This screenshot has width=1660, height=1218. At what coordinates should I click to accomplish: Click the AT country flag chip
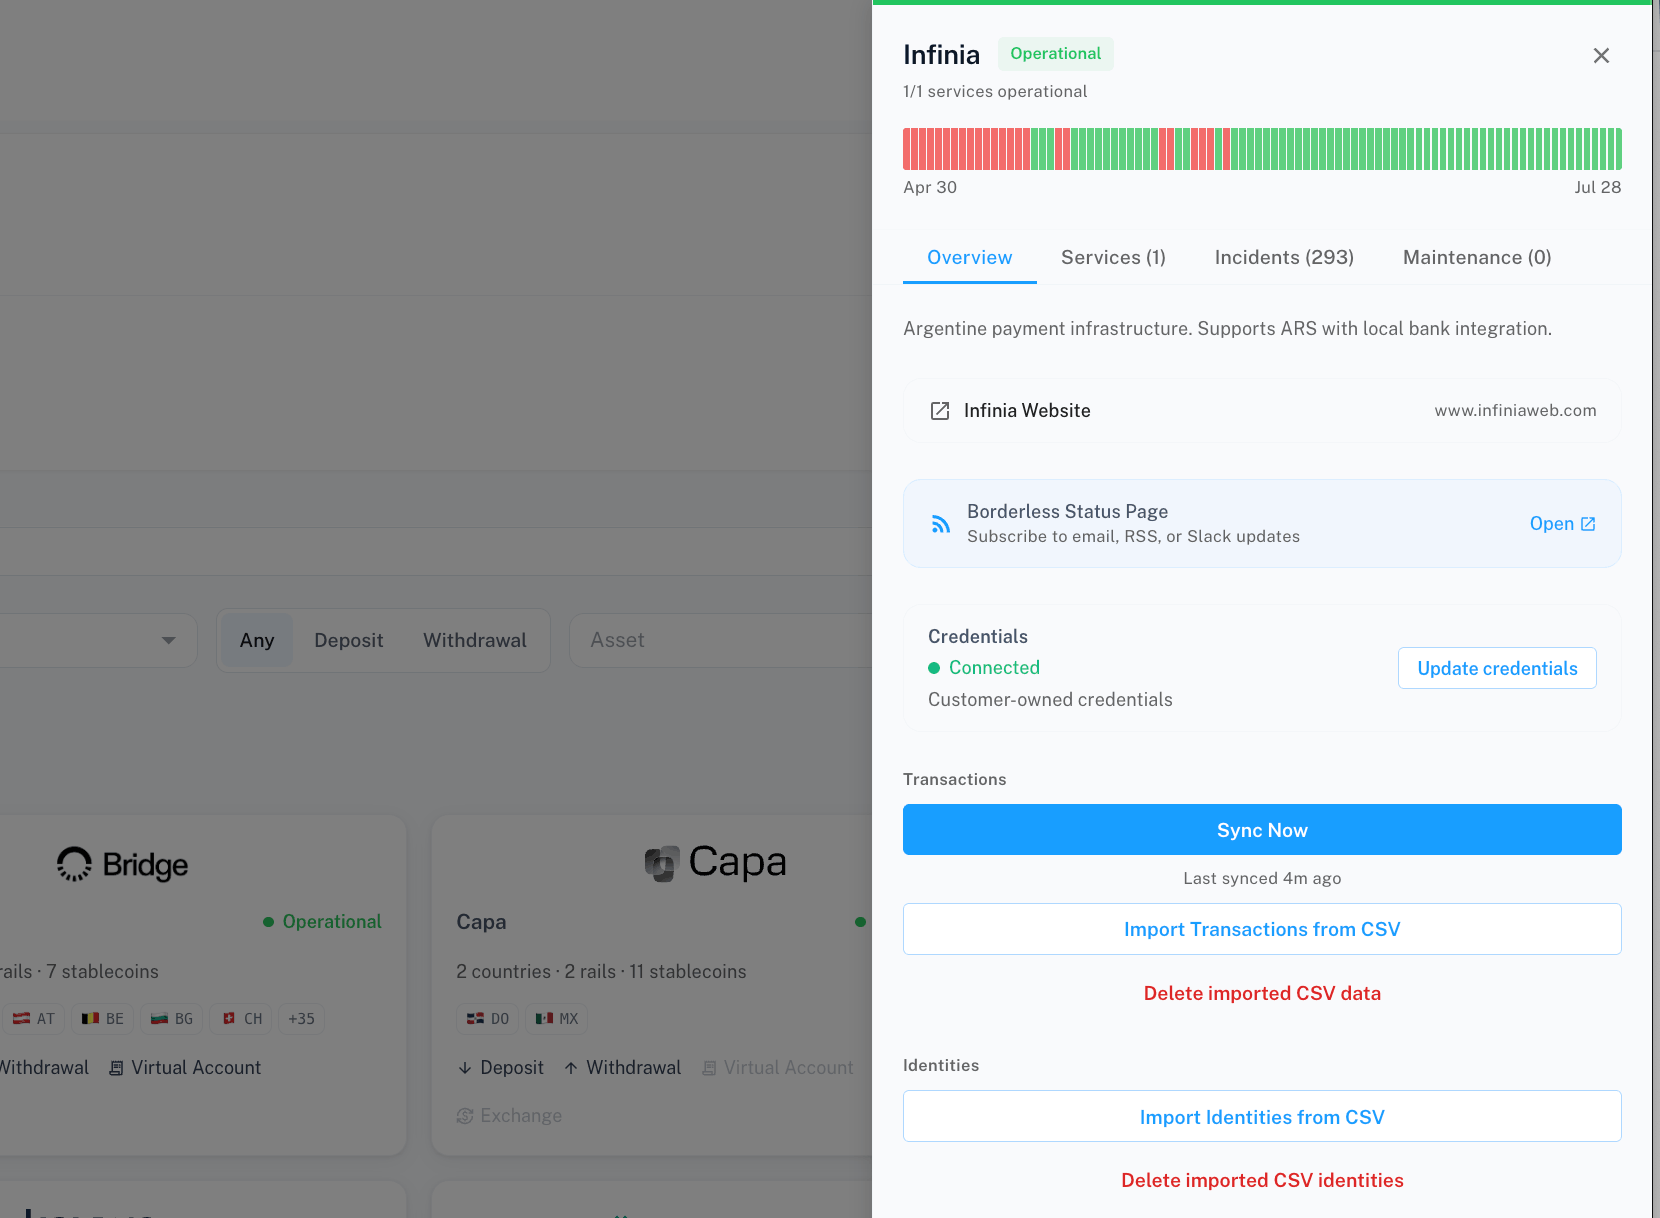click(x=33, y=1019)
